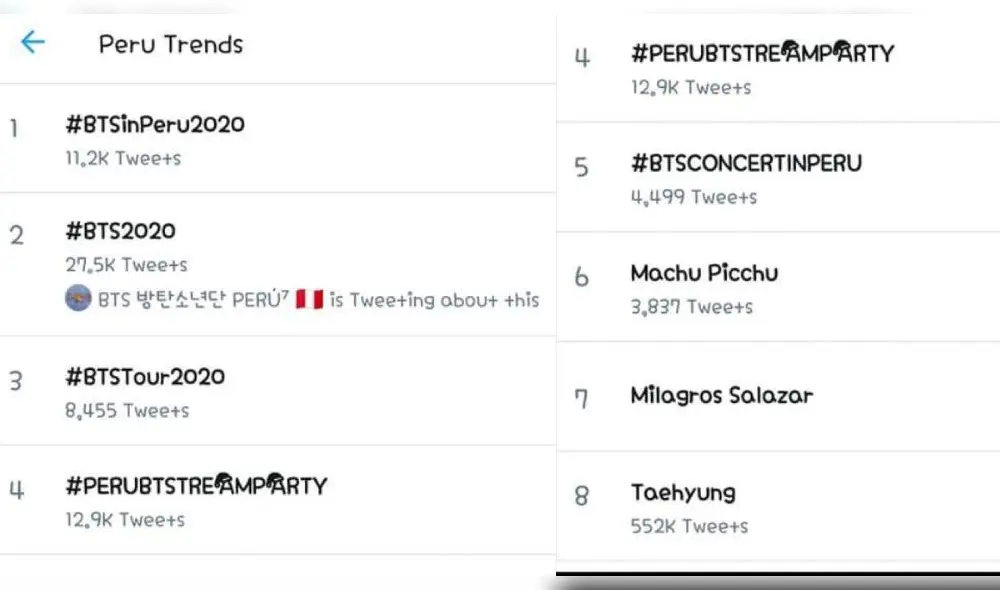Select the Peru Trends header title

(x=170, y=44)
